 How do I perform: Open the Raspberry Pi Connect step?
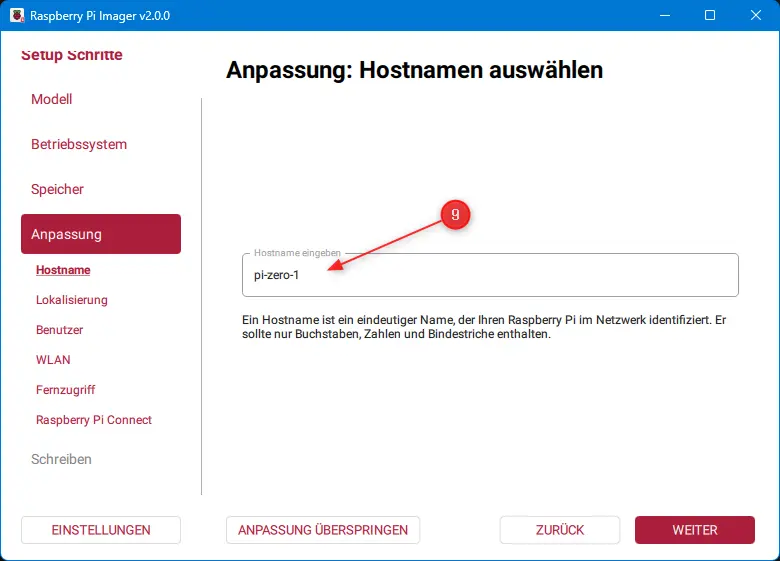[x=94, y=420]
